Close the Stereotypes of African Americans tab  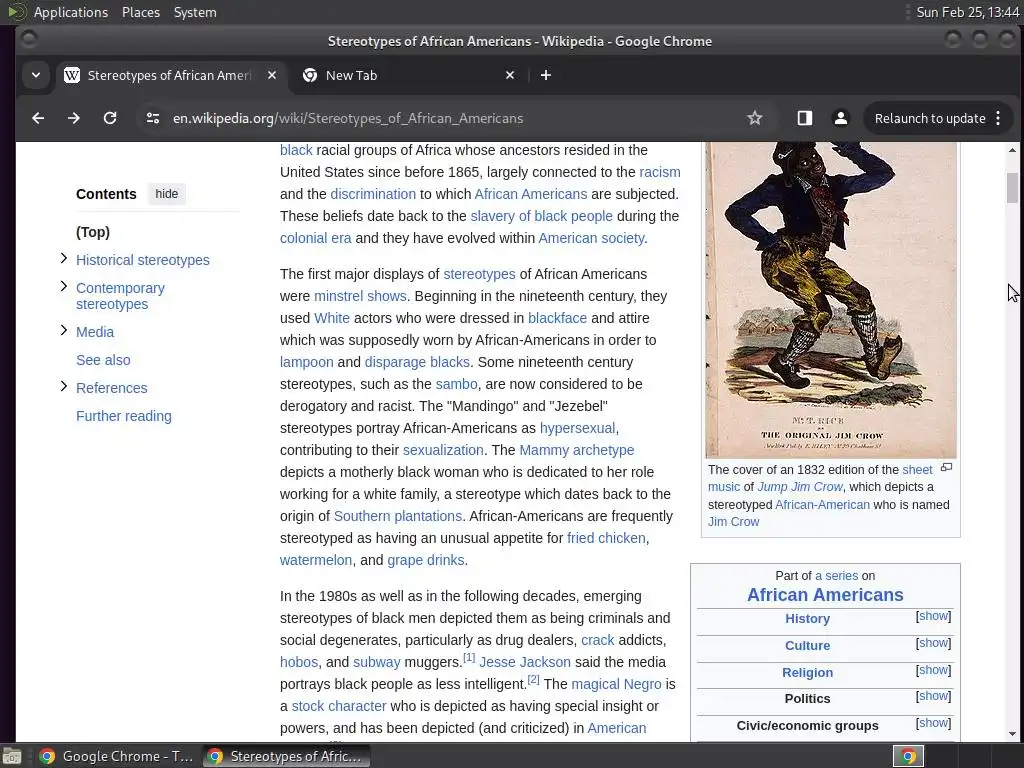tap(272, 75)
